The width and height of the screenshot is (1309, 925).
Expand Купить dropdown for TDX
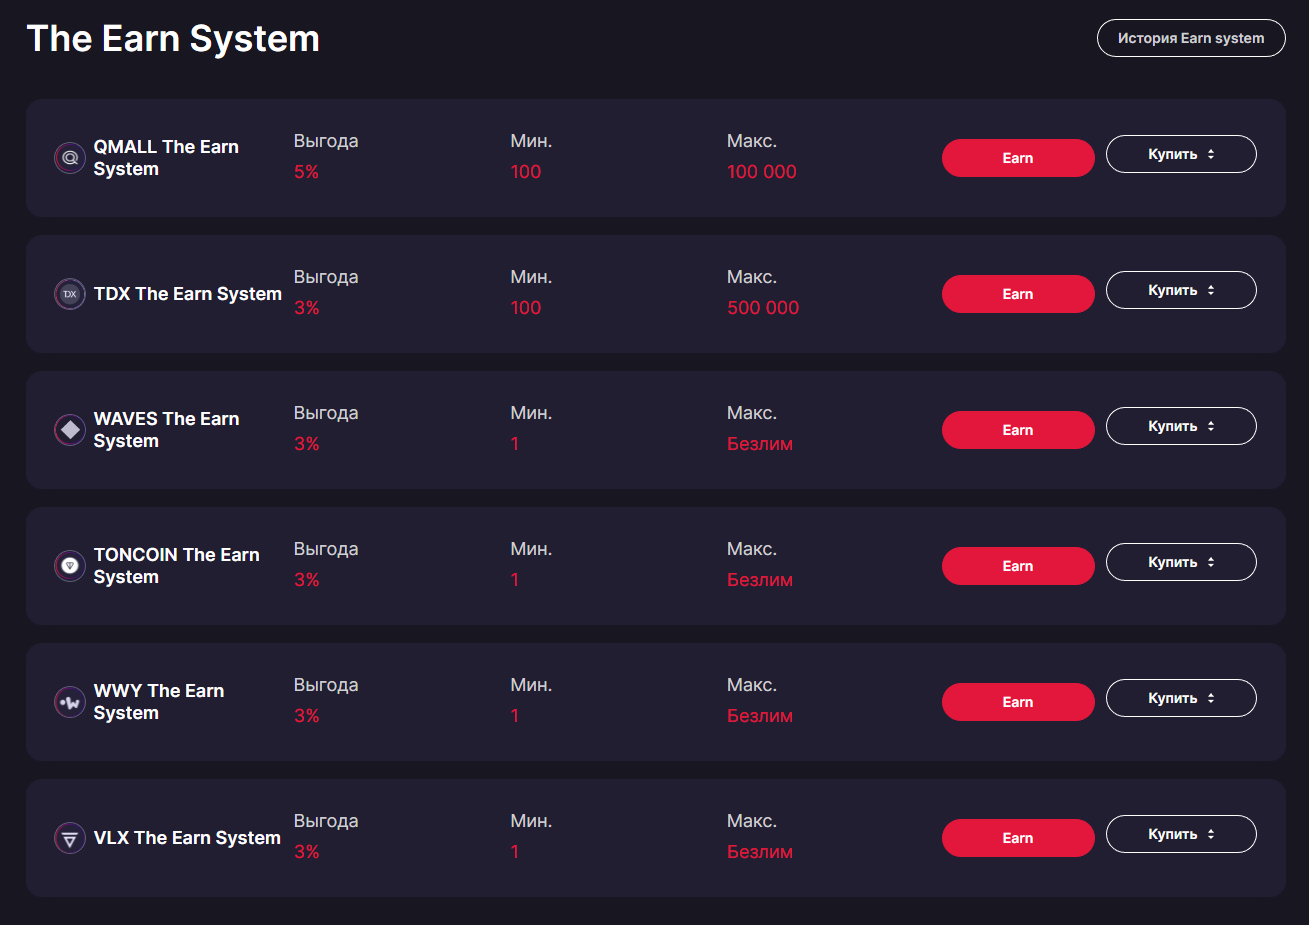click(x=1180, y=290)
